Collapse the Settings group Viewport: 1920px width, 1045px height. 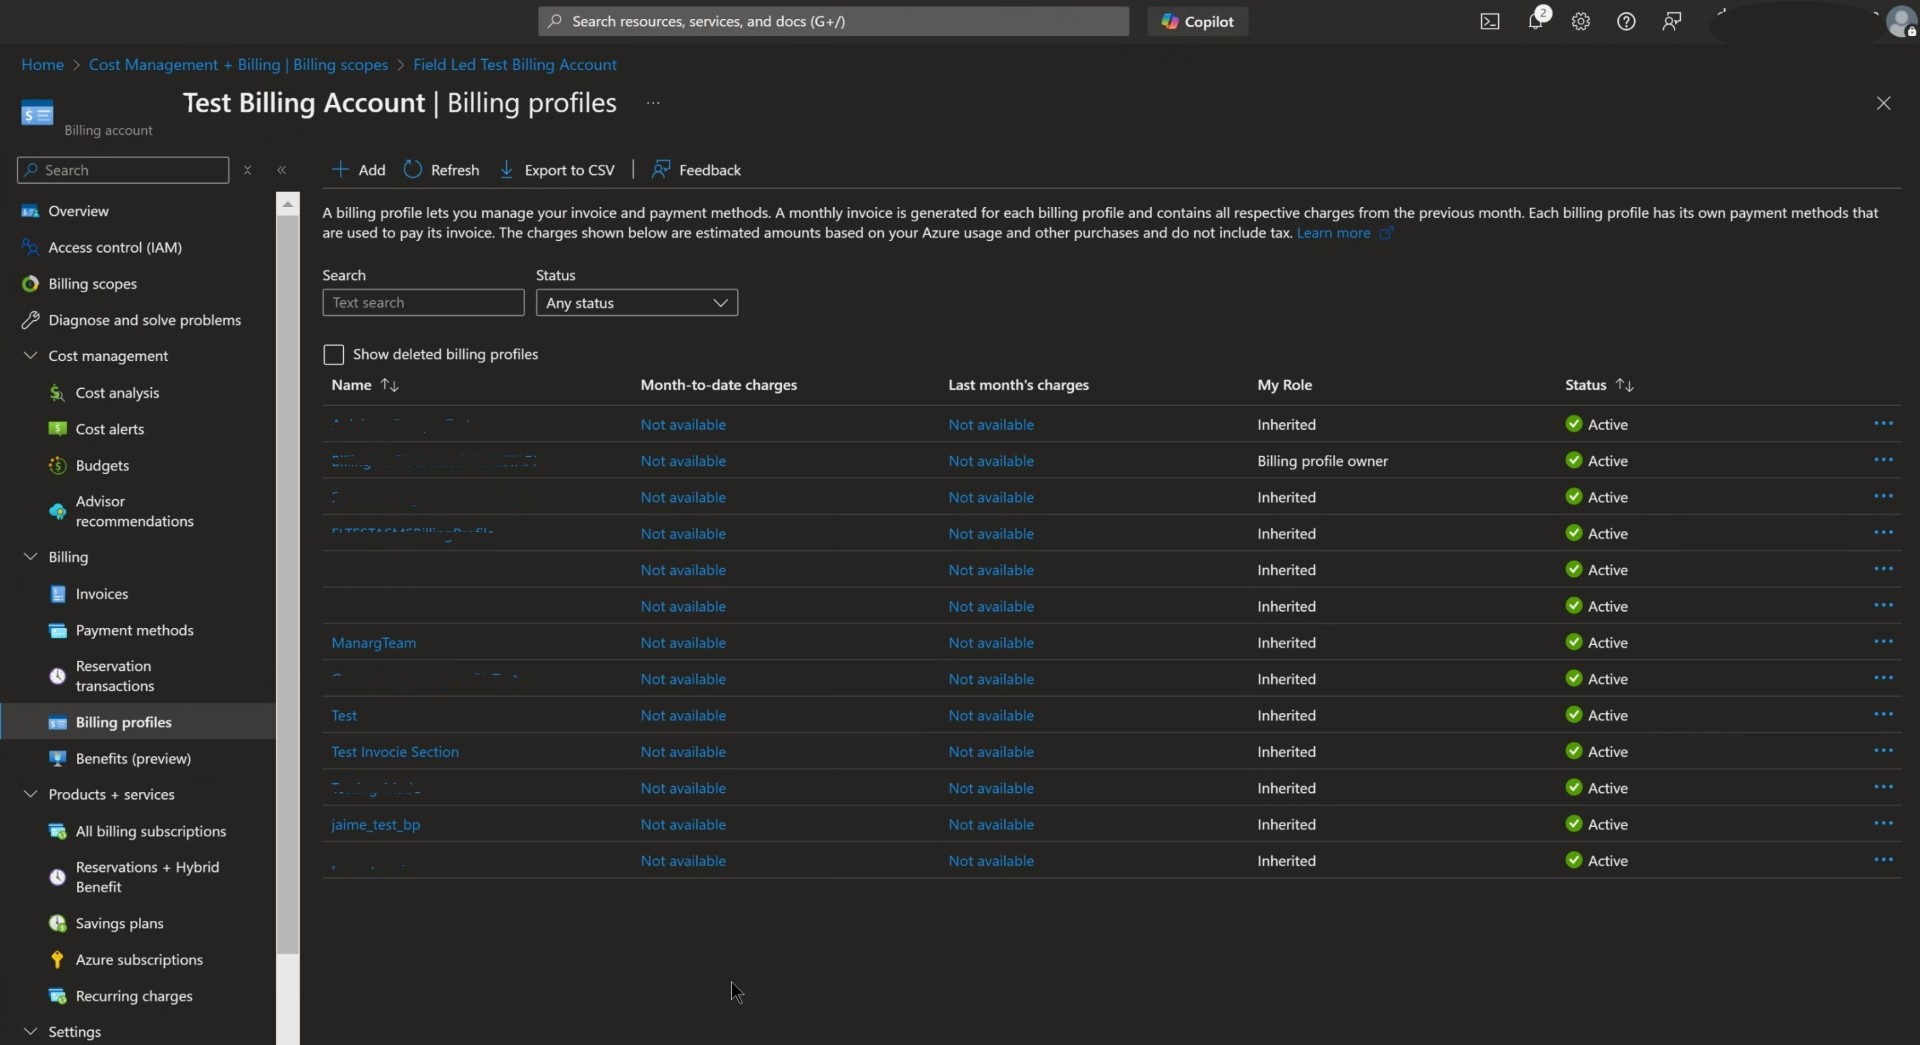[30, 1031]
